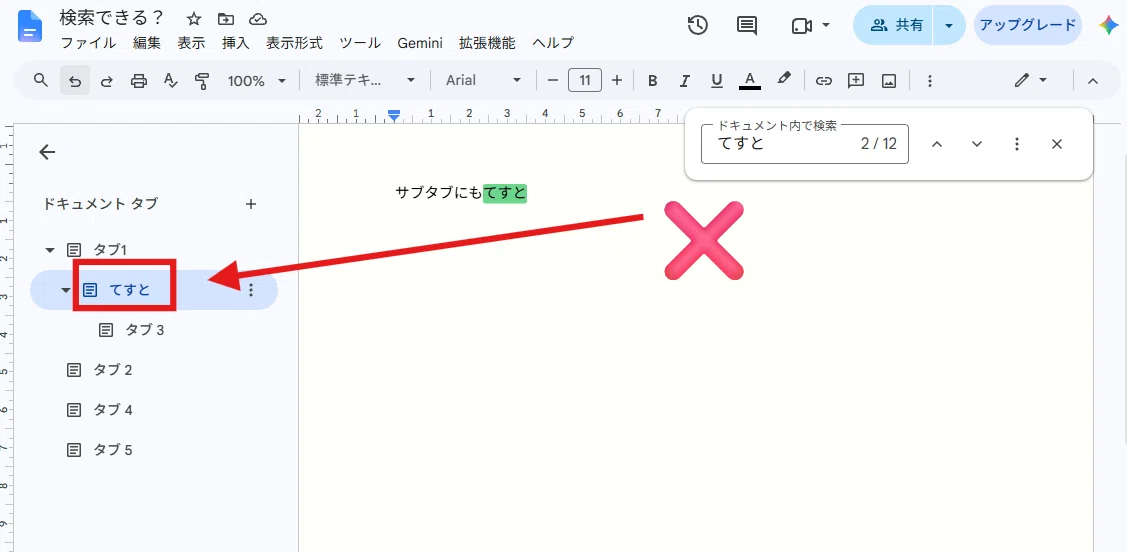1127x552 pixels.
Task: Collapse the menus with up chevron
Action: click(1093, 80)
